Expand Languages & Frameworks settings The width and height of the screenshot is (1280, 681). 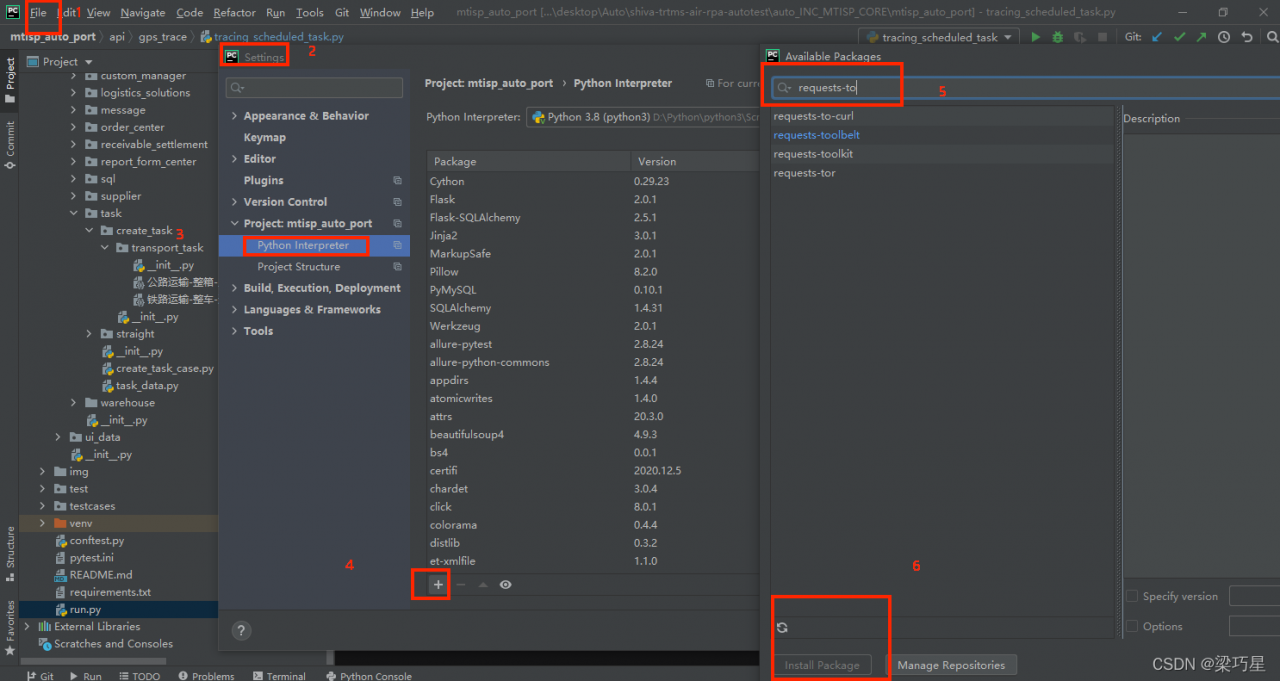click(234, 310)
